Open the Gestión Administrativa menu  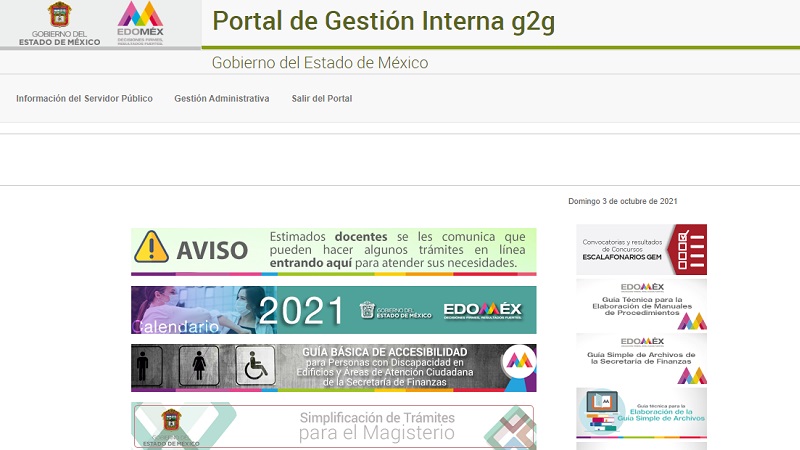point(221,98)
